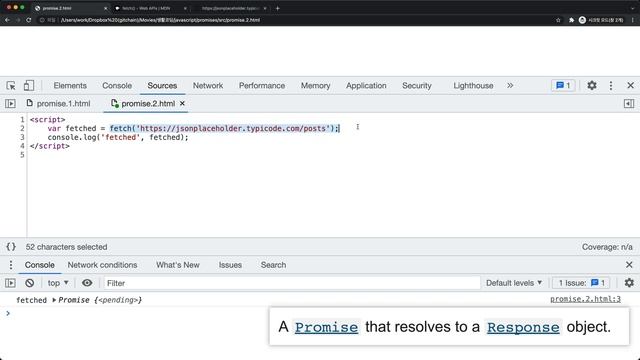Open the Lighthouse tab
This screenshot has width=640, height=360.
(473, 86)
